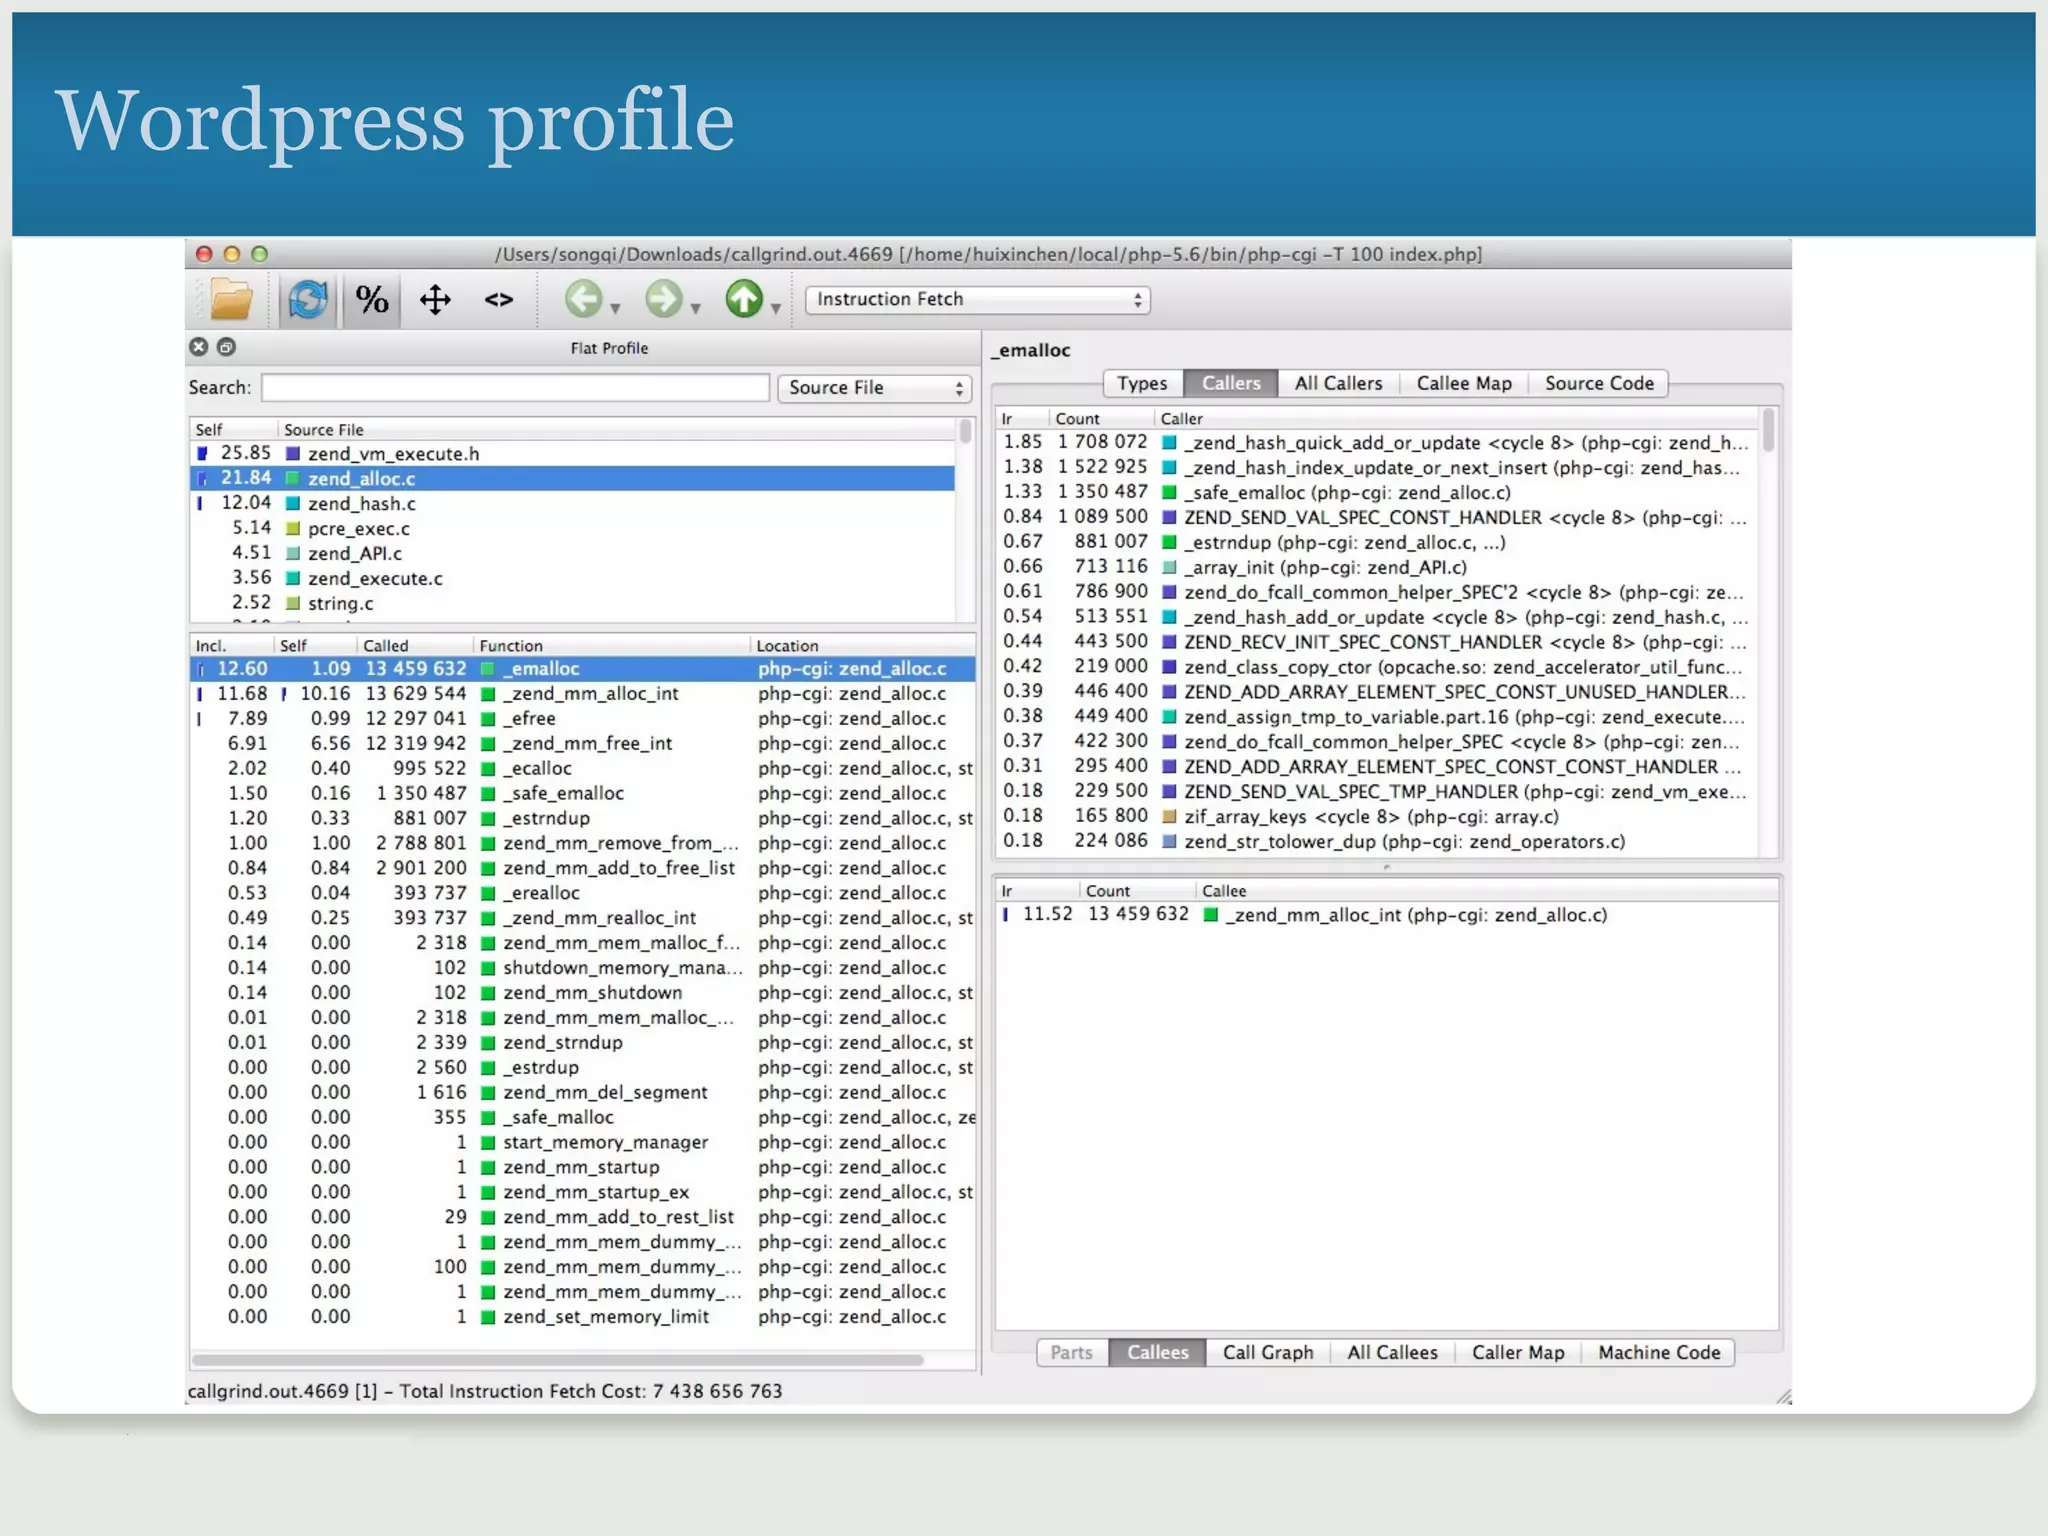Click the Flat Profile search field
The image size is (2048, 1536).
tap(515, 388)
